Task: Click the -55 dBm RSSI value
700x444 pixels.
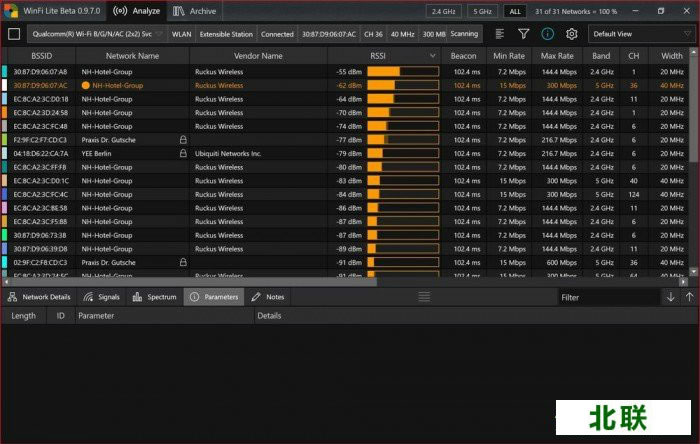Action: coord(349,71)
